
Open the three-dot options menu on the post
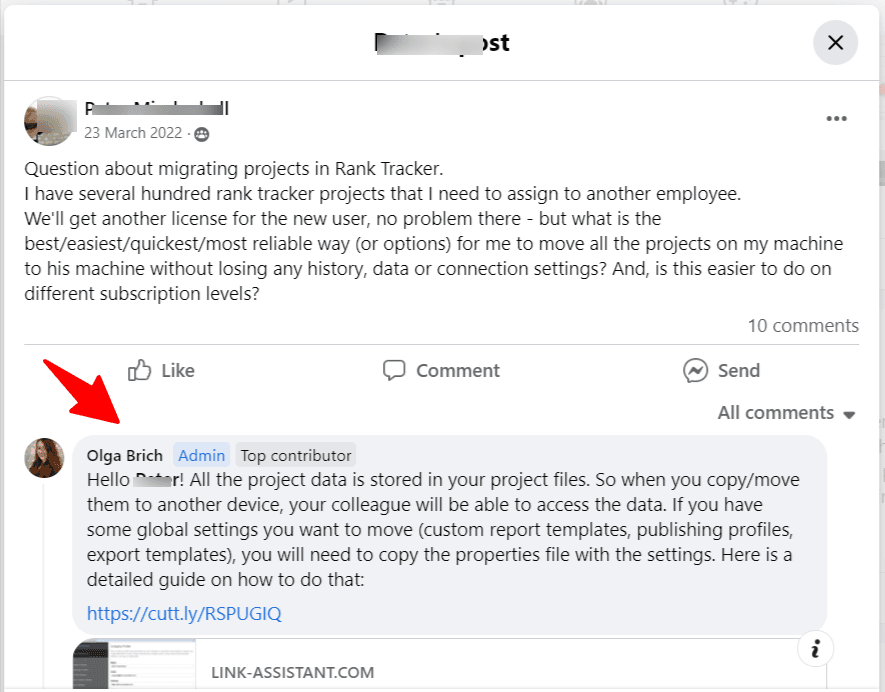pos(836,118)
